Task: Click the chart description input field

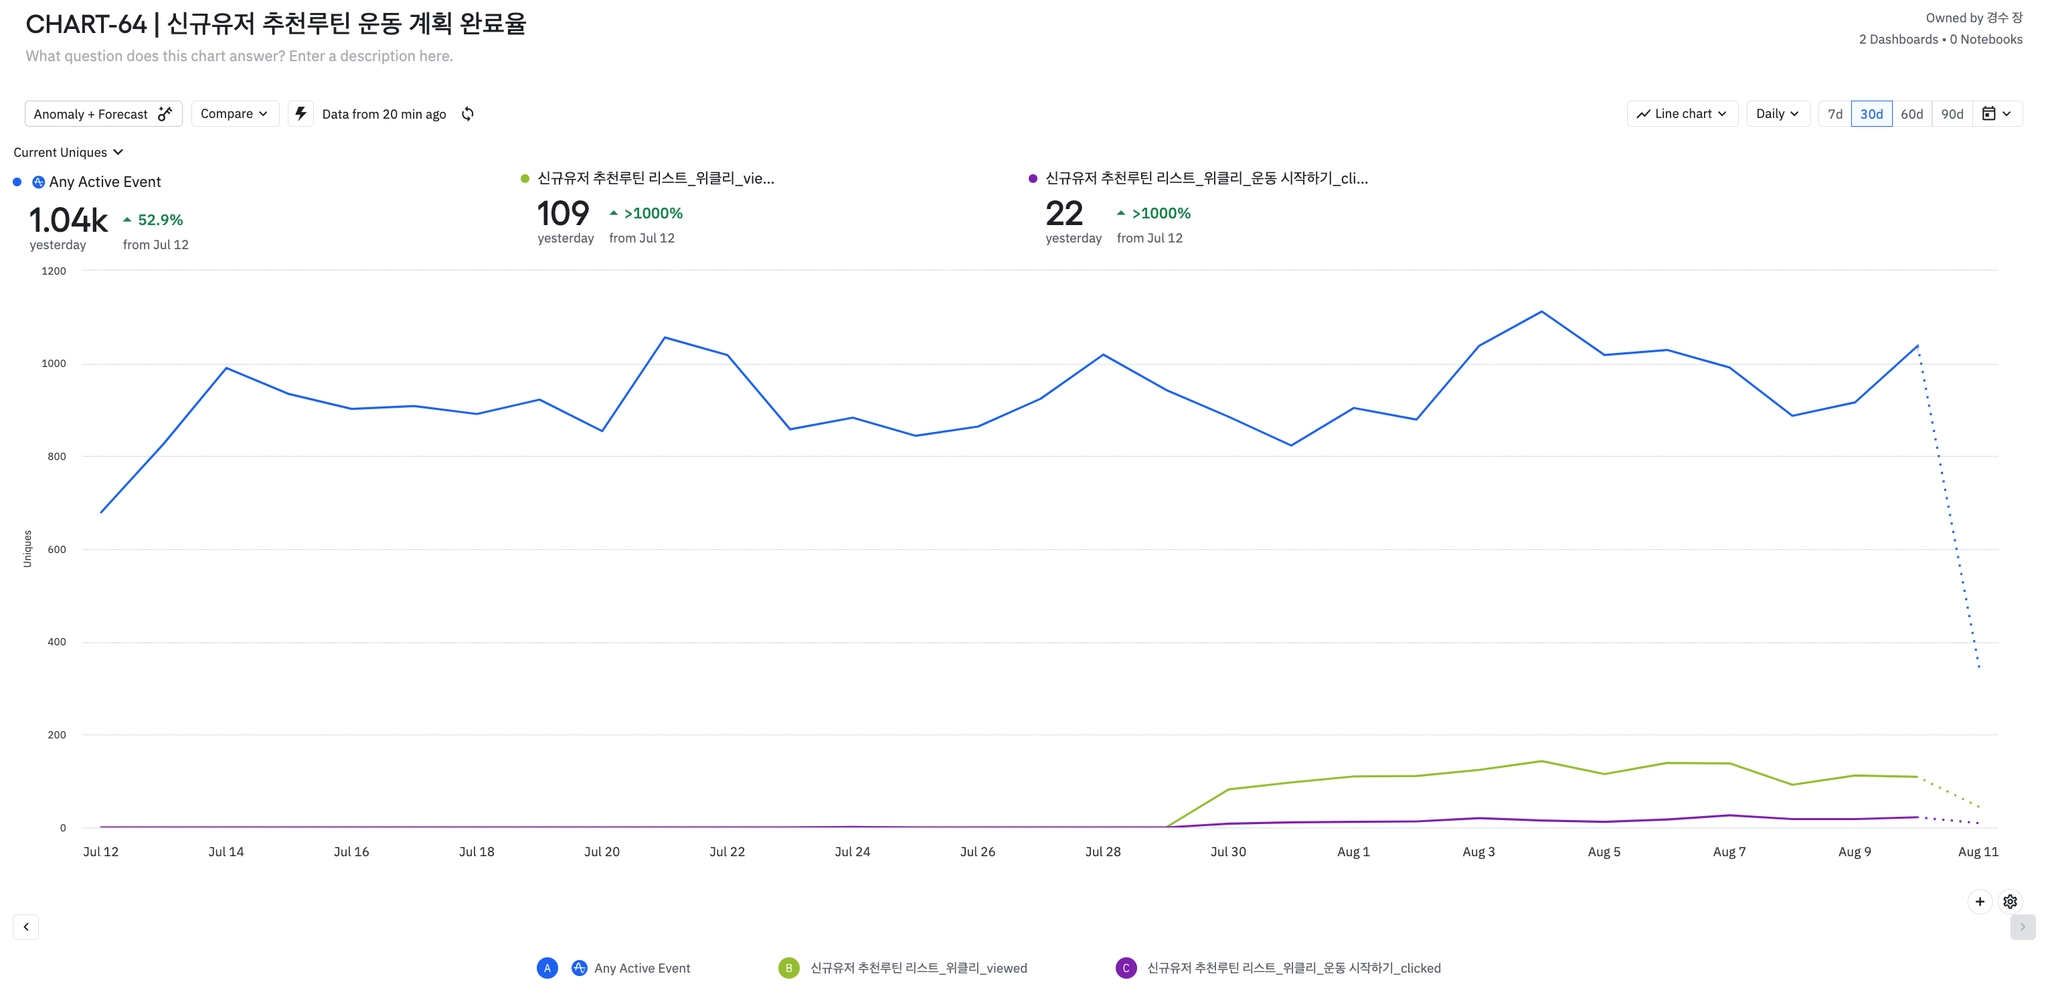Action: 239,56
